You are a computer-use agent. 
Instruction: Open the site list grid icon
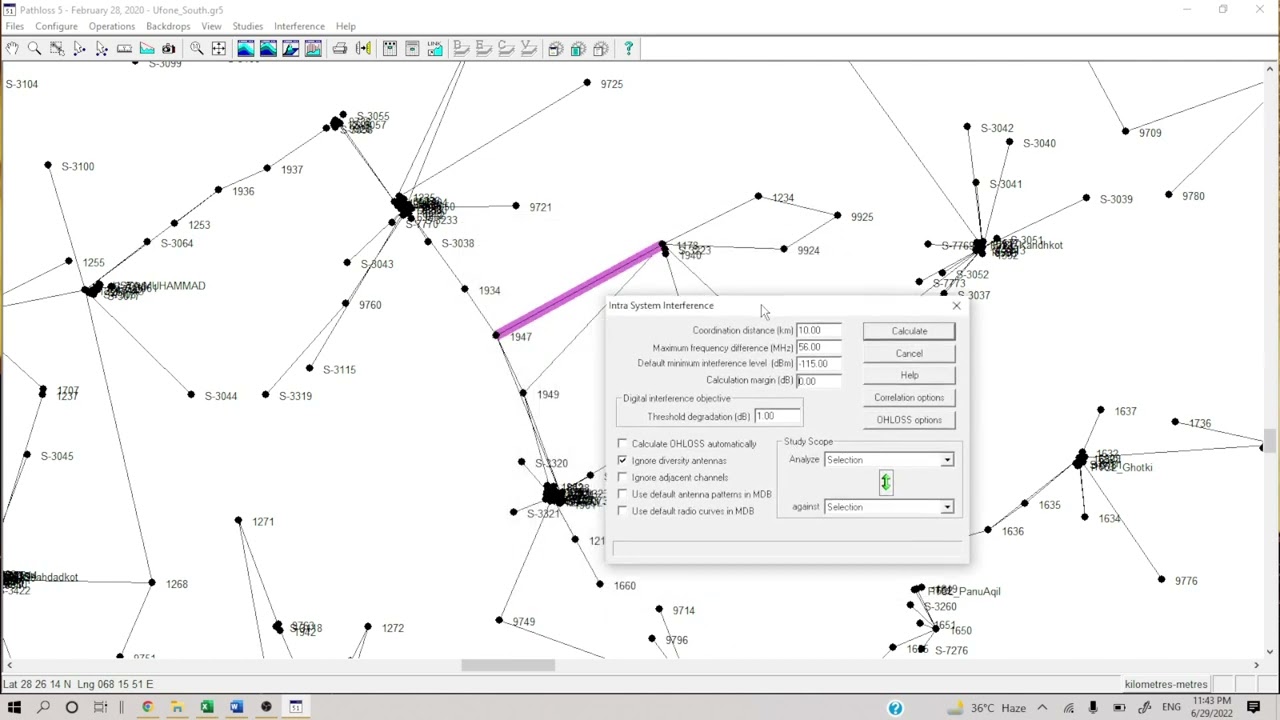(x=389, y=48)
